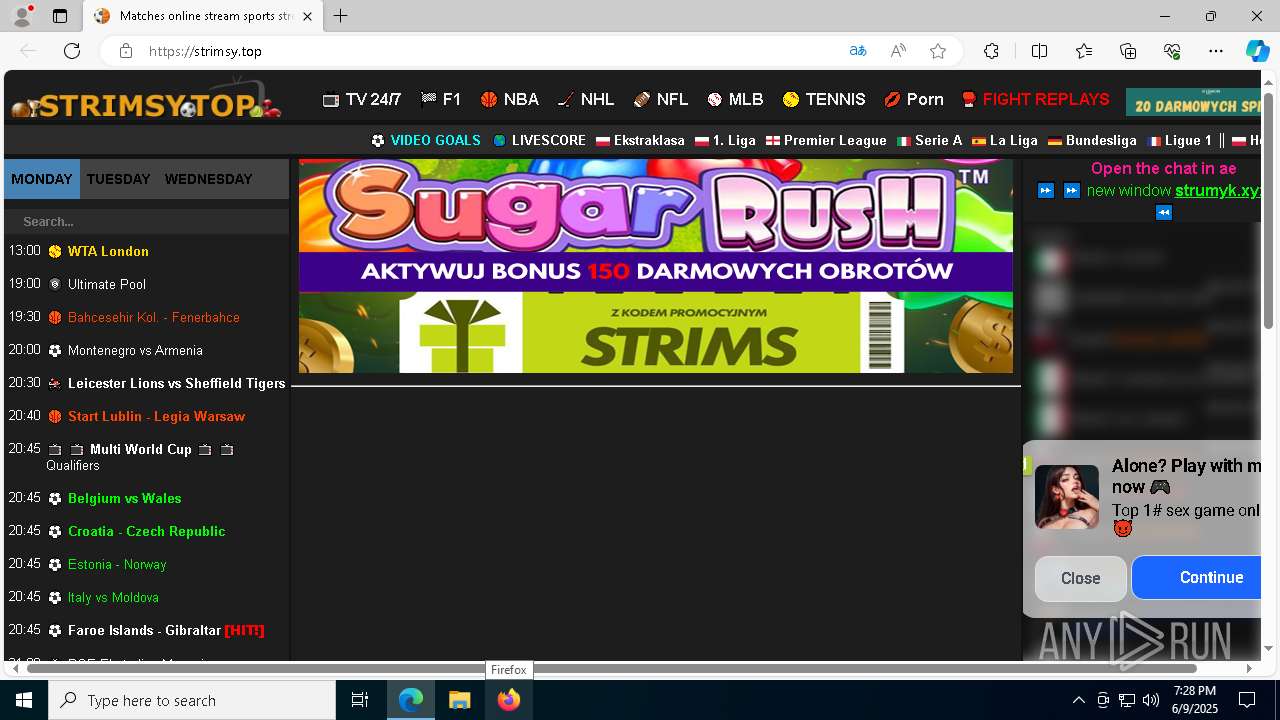Screen dimensions: 1280x720
Task: Open the MLB section
Action: point(735,99)
